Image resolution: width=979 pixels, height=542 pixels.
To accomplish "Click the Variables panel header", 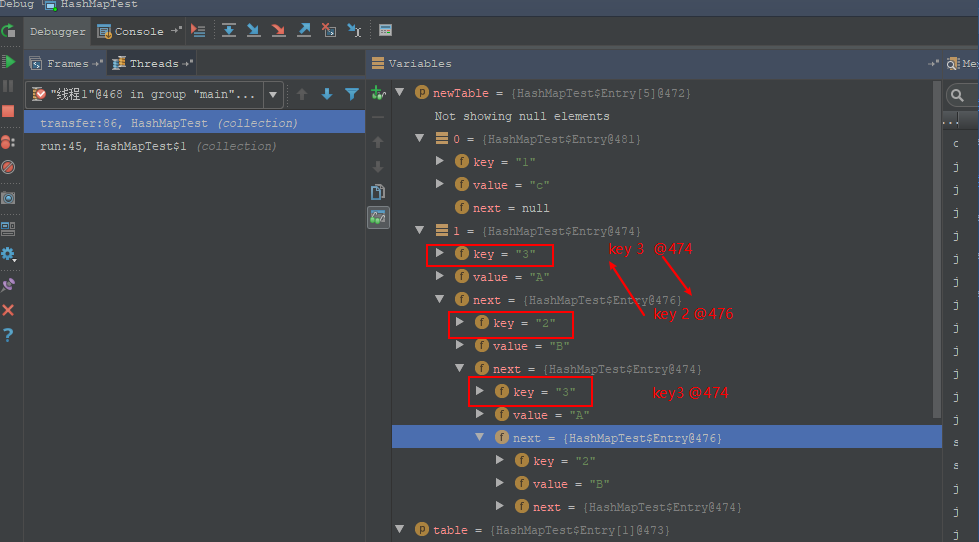I will click(x=412, y=64).
